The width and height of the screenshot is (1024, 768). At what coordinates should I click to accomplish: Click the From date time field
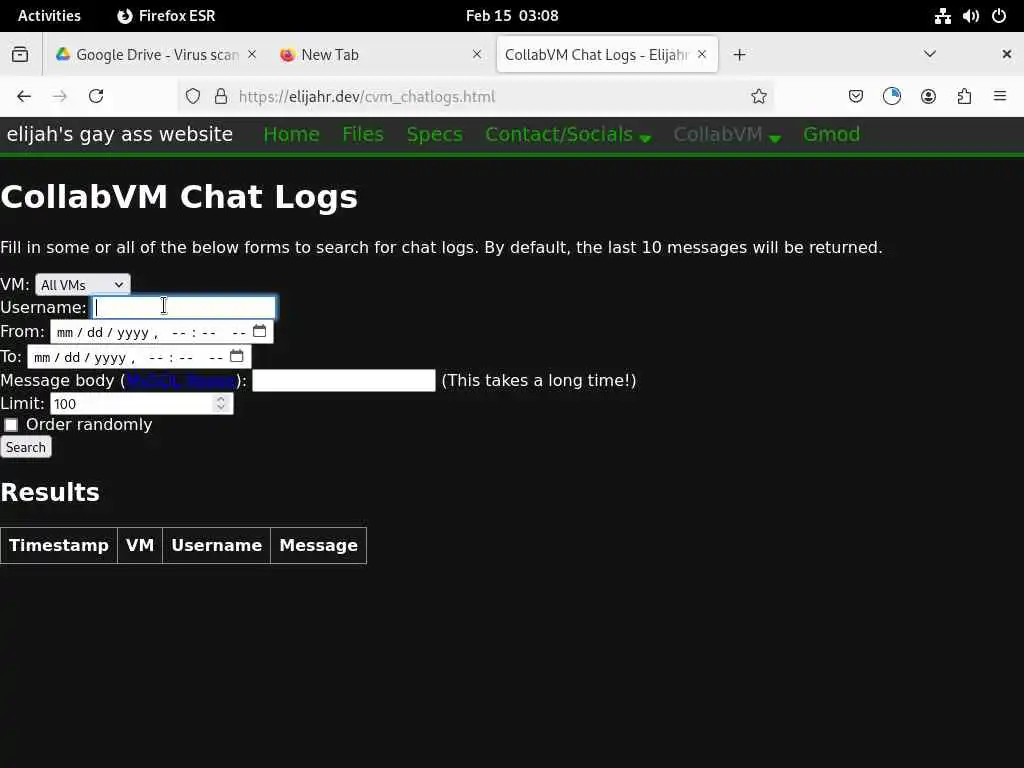(161, 332)
